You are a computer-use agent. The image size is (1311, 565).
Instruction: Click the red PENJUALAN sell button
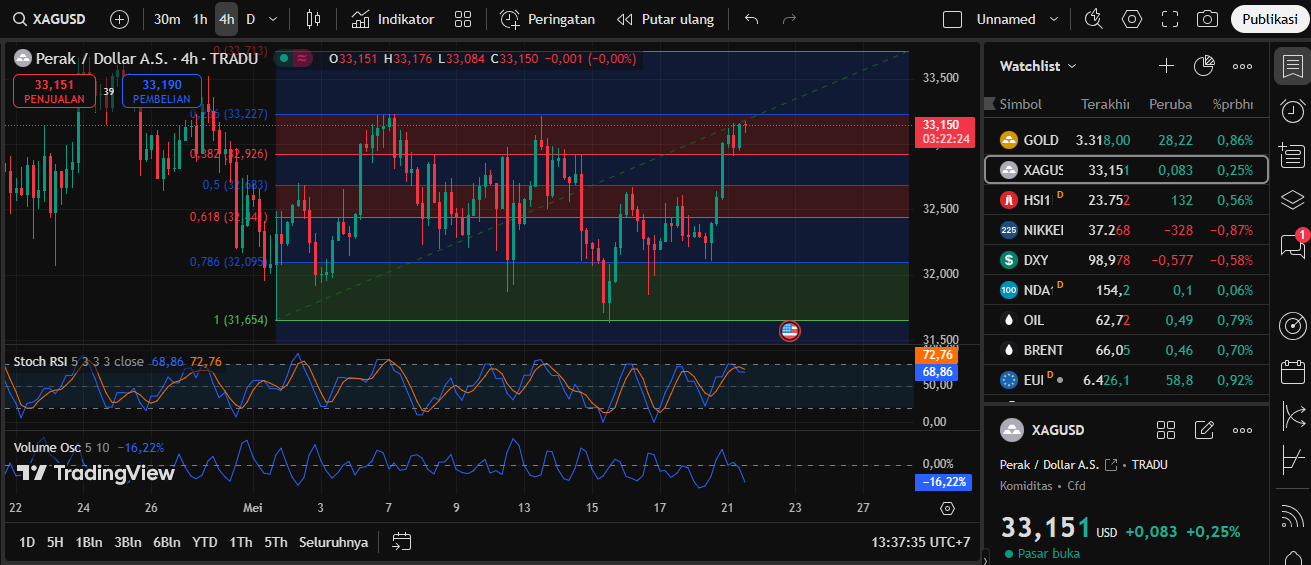54,91
